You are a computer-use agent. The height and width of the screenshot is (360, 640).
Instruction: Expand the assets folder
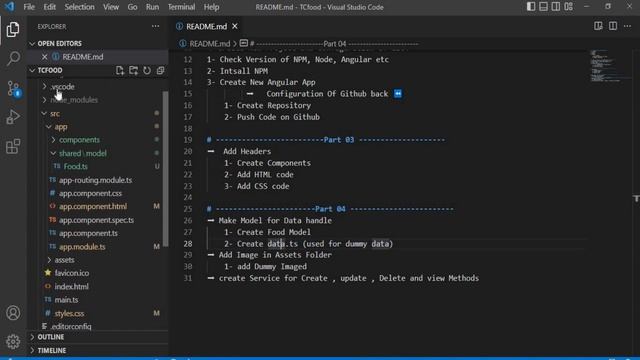(x=64, y=260)
